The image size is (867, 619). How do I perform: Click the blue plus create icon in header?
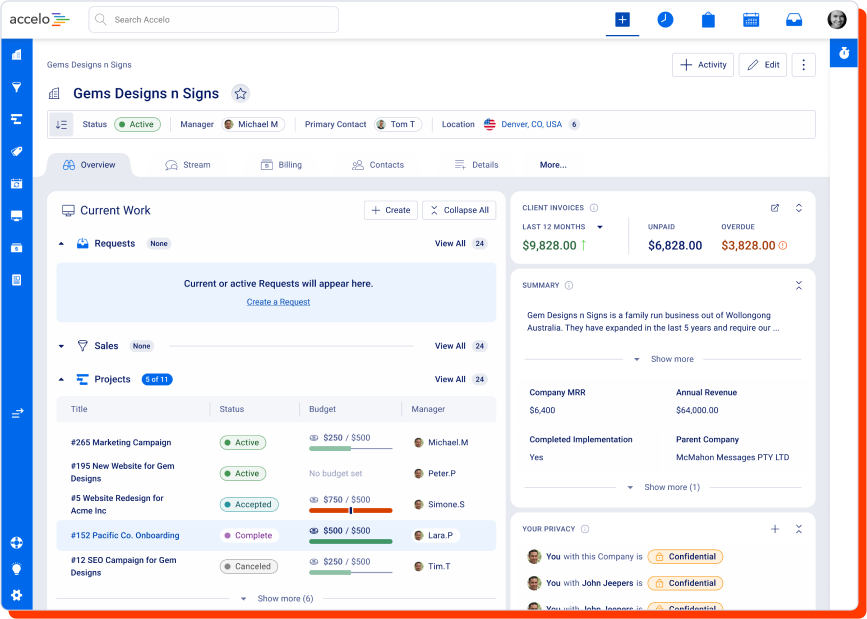pyautogui.click(x=623, y=20)
